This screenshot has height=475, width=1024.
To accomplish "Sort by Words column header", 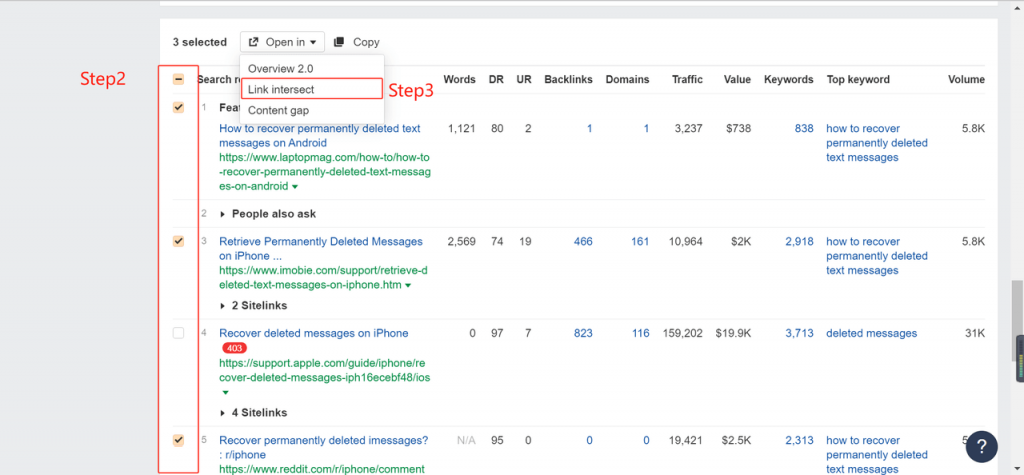I will [x=459, y=80].
